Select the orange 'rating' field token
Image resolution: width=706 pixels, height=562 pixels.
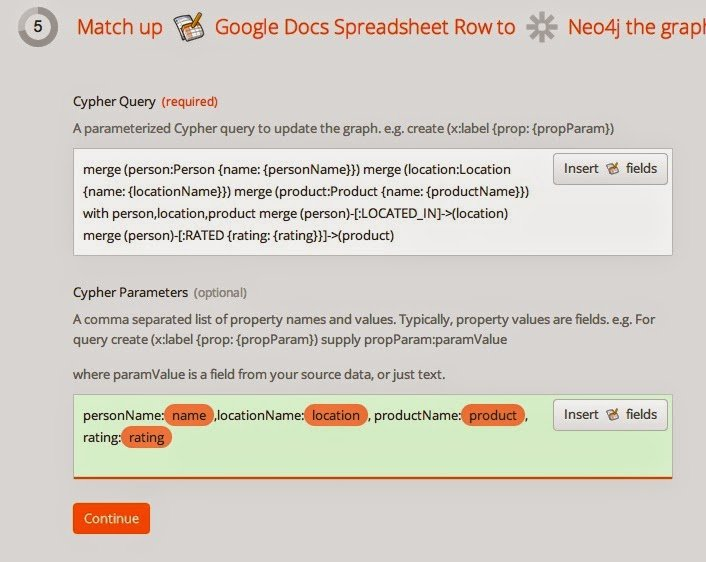click(146, 437)
